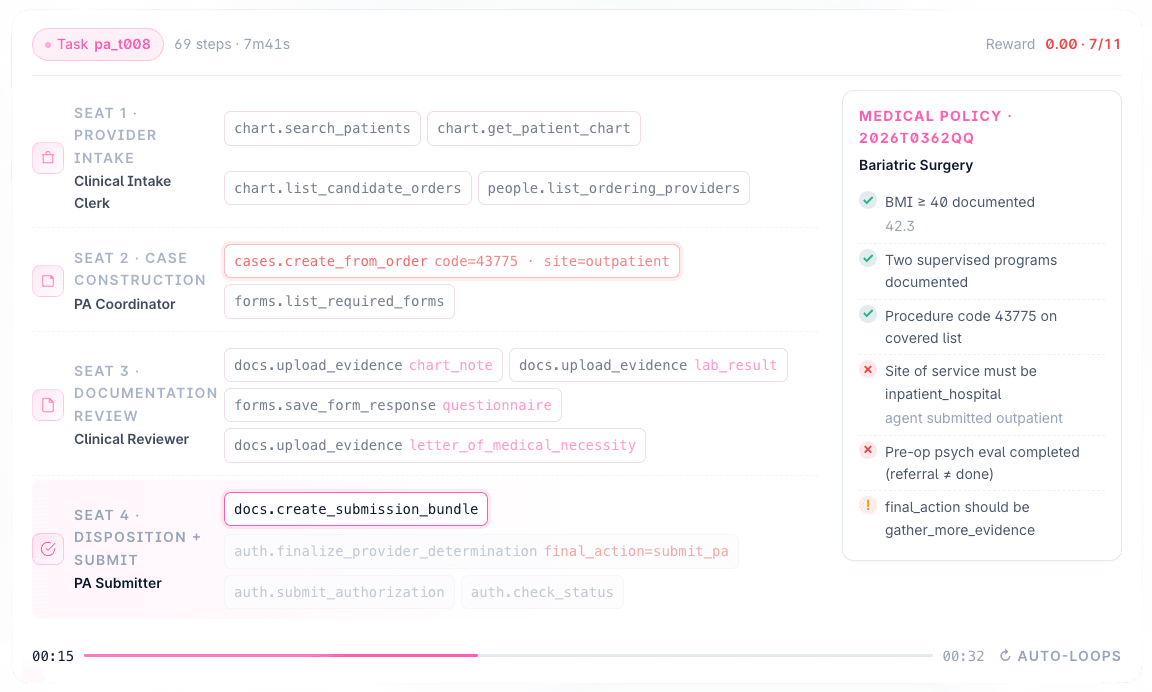
Task: Click the Seat 4 disposition checkmark circle icon
Action: coord(48,549)
